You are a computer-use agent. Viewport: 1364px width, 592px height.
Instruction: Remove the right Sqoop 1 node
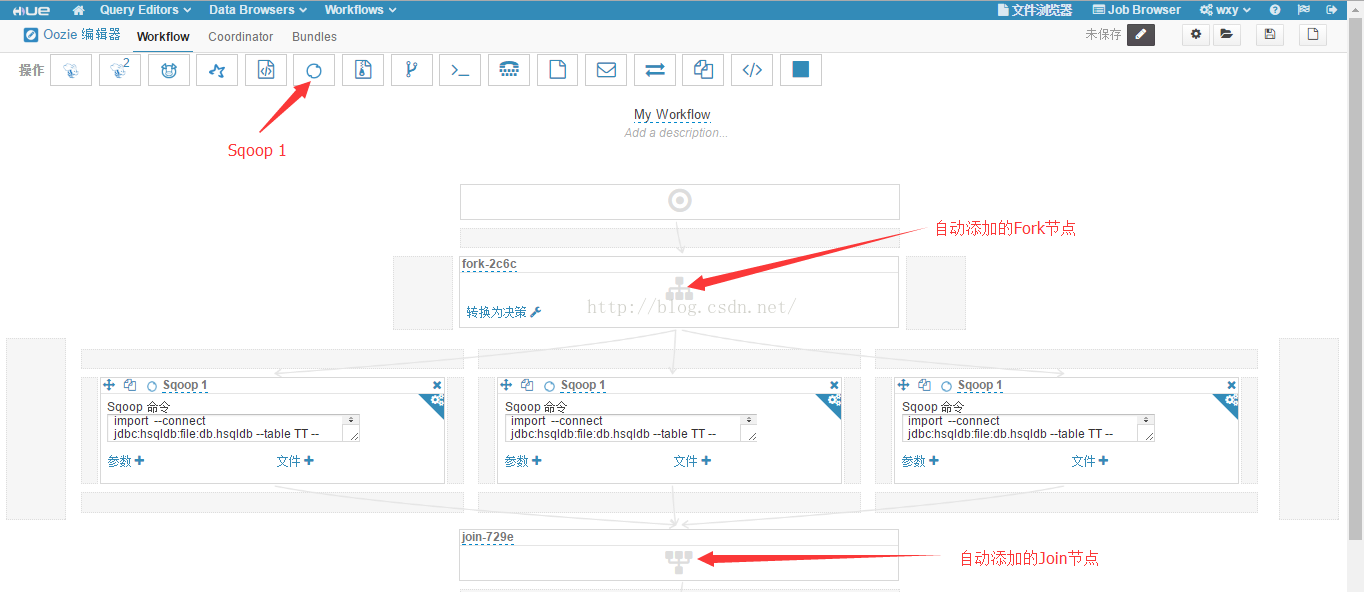coord(1231,385)
